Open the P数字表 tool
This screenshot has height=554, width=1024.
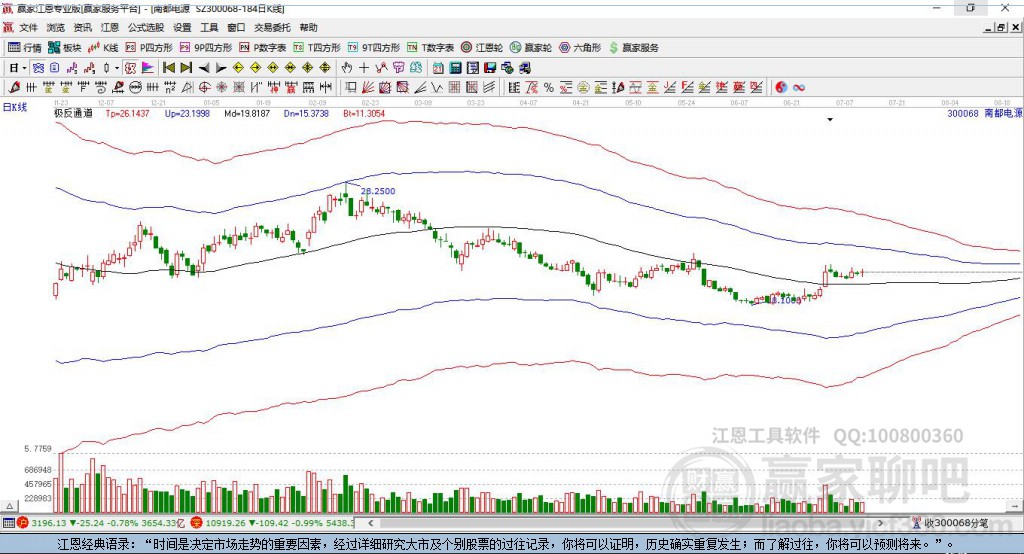click(x=263, y=48)
